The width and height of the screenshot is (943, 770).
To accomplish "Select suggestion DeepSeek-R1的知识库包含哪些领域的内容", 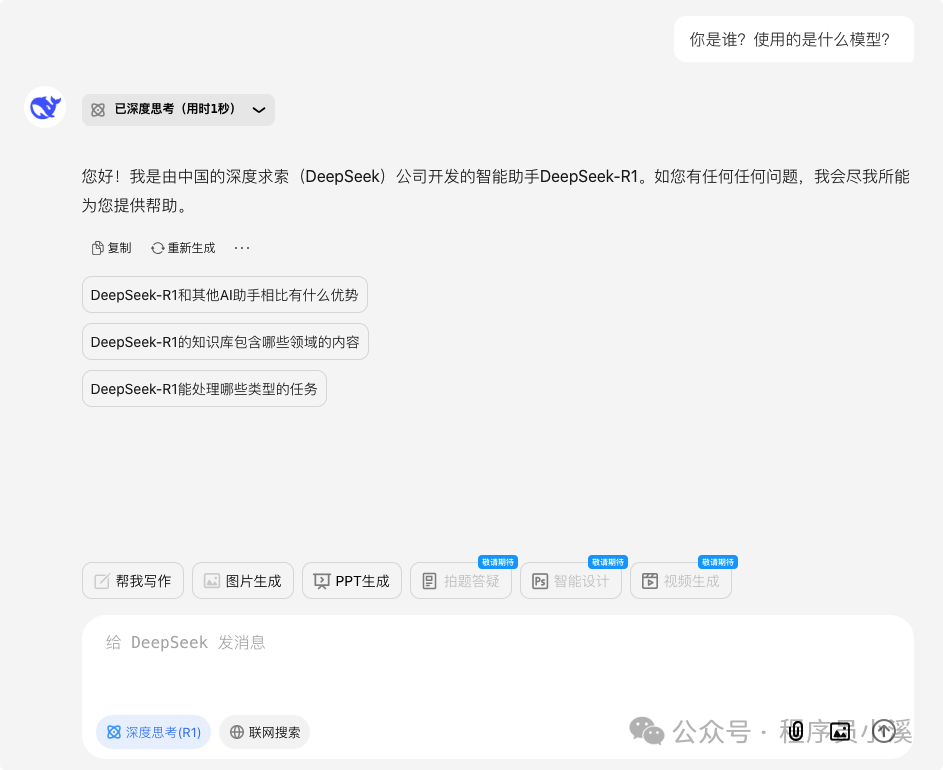I will [x=225, y=342].
